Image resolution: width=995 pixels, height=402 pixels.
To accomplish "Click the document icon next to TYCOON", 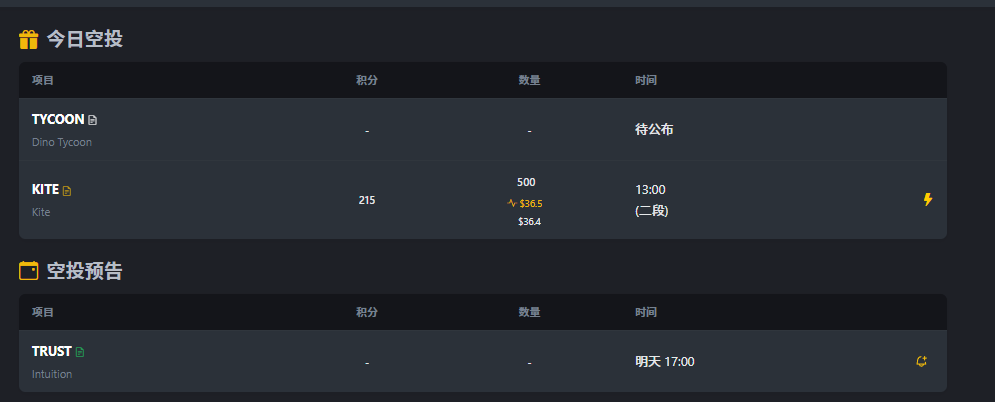I will (x=93, y=120).
